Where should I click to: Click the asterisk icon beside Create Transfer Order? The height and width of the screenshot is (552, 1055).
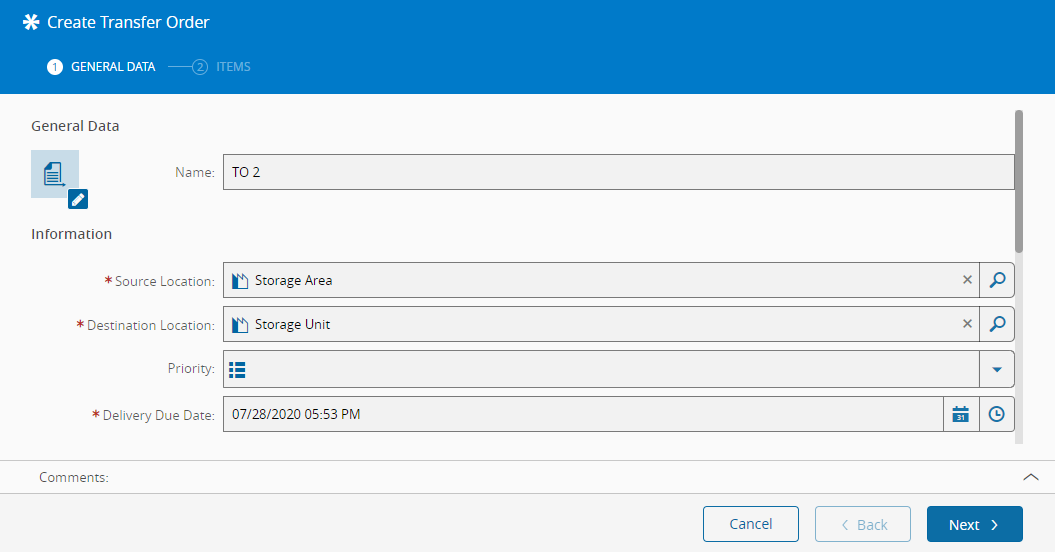click(31, 22)
